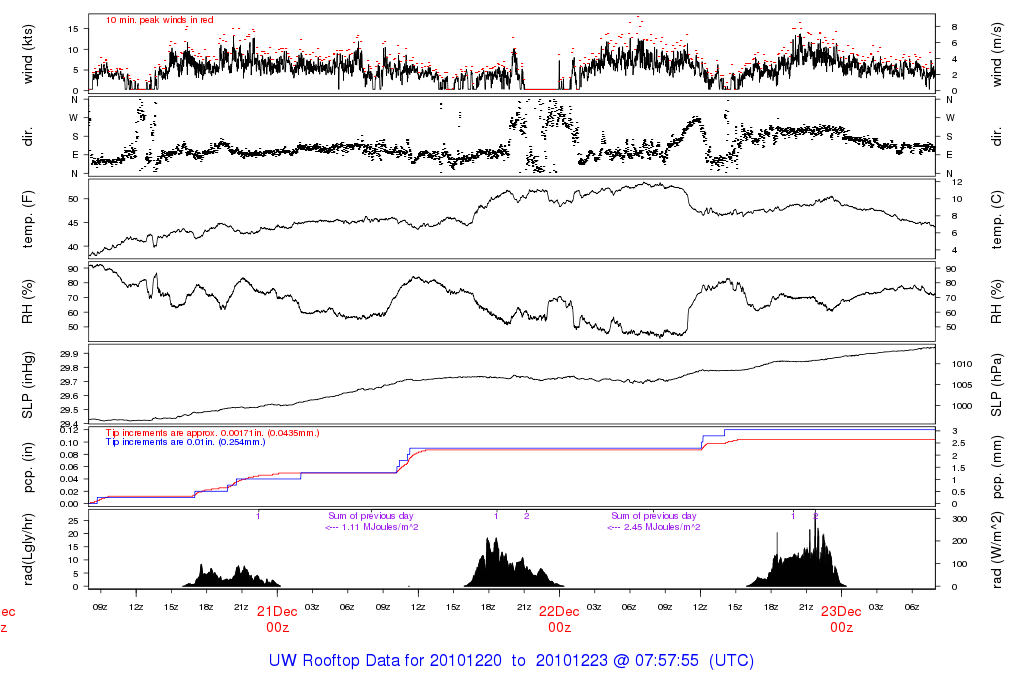Click the '1010' hPa tick label
Viewport: 1024px width, 700px height.
963,364
